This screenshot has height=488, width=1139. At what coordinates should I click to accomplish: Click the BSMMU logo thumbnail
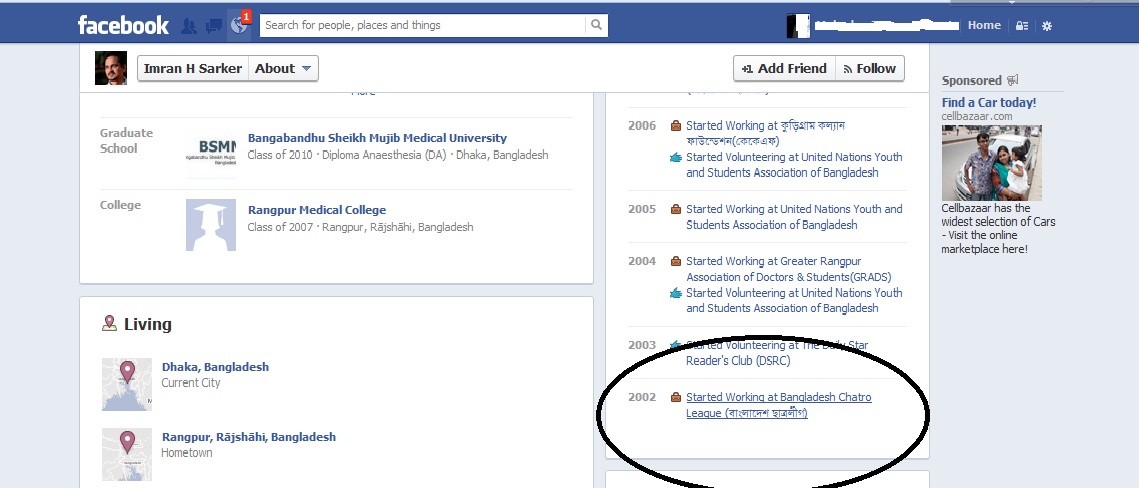pyautogui.click(x=211, y=152)
